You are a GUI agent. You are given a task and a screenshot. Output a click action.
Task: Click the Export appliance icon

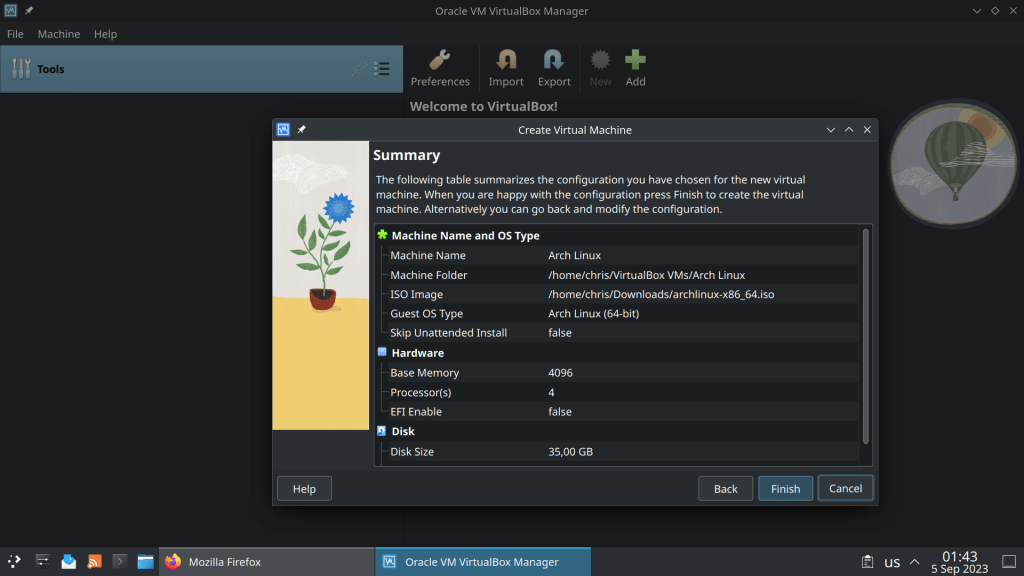[554, 68]
